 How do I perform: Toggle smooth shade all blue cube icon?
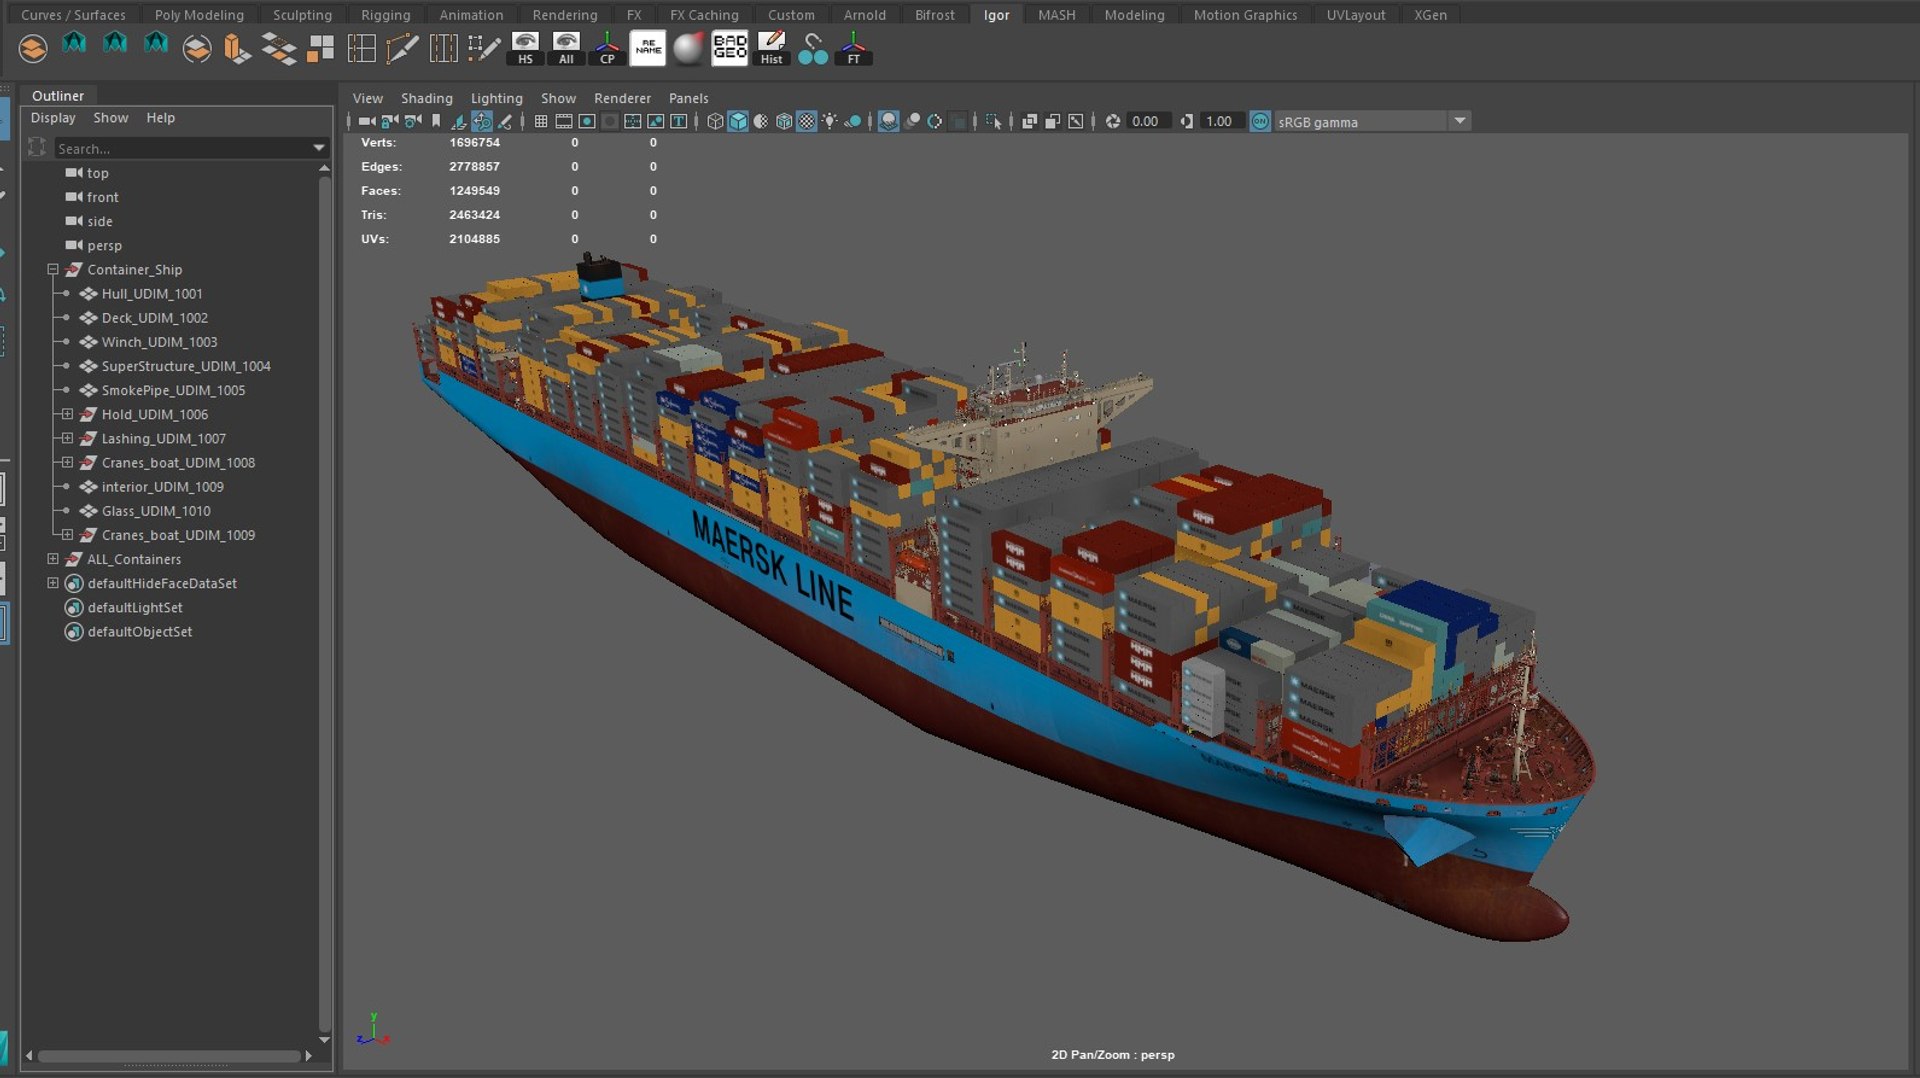(738, 121)
